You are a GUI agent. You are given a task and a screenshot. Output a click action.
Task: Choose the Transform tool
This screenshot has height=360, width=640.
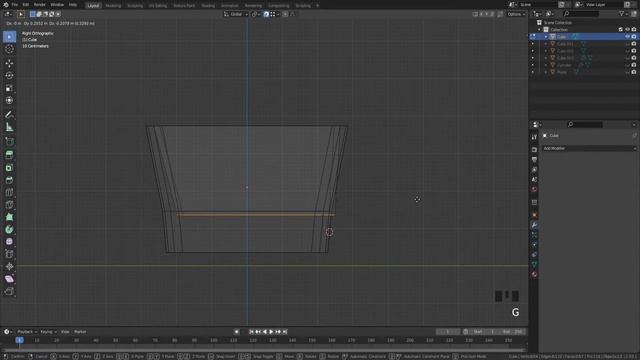9,100
